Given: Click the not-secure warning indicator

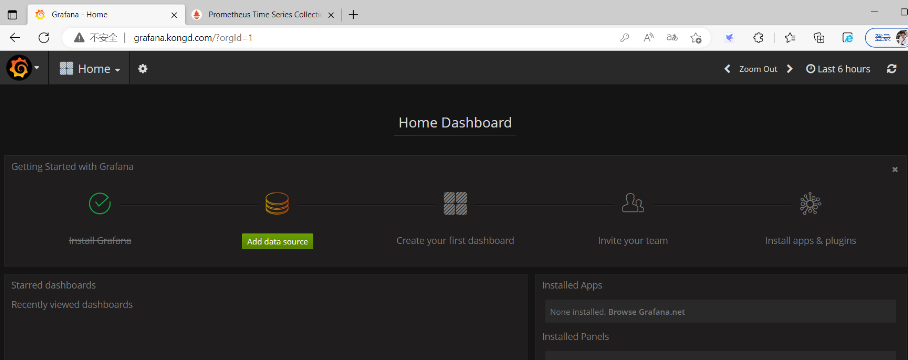Looking at the screenshot, I should click(x=96, y=38).
